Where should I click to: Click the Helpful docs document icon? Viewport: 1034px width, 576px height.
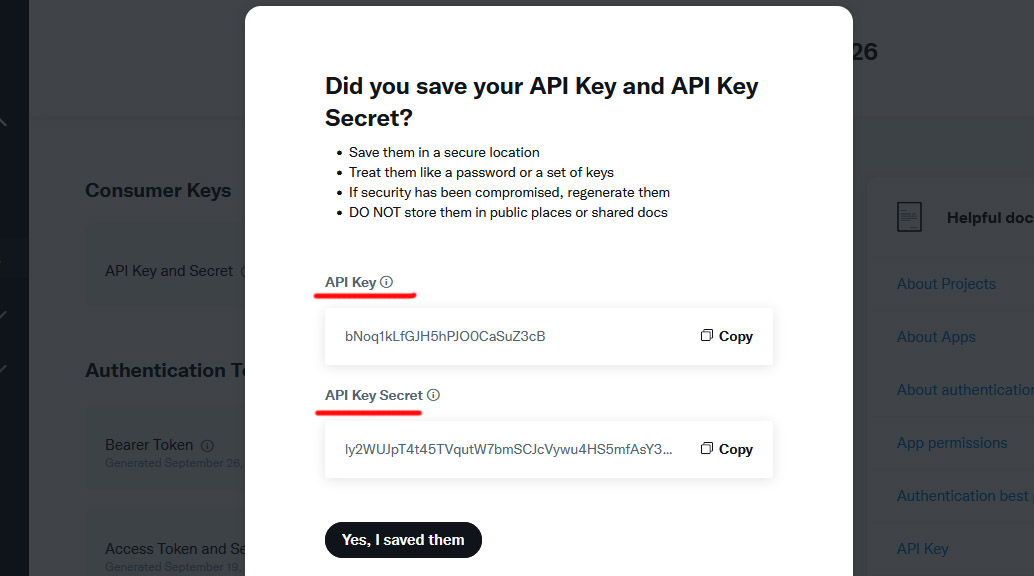tap(909, 217)
